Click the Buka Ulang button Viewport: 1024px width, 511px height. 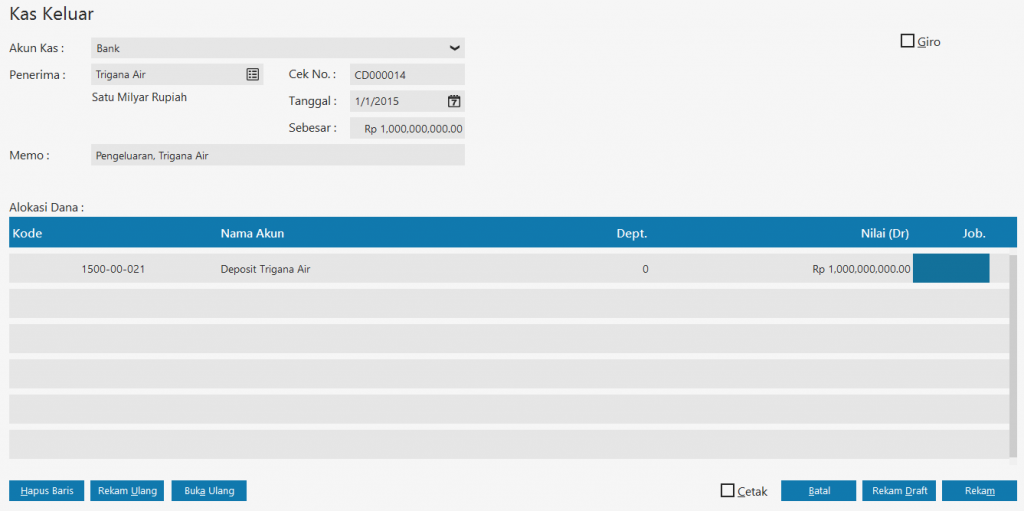(x=209, y=491)
